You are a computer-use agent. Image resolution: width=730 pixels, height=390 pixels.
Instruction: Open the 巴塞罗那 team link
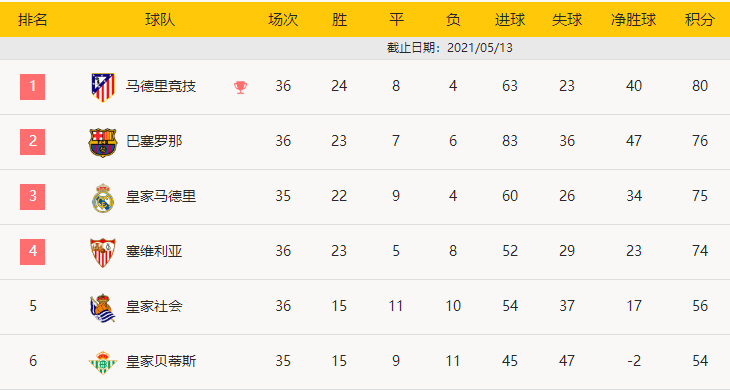pos(154,141)
